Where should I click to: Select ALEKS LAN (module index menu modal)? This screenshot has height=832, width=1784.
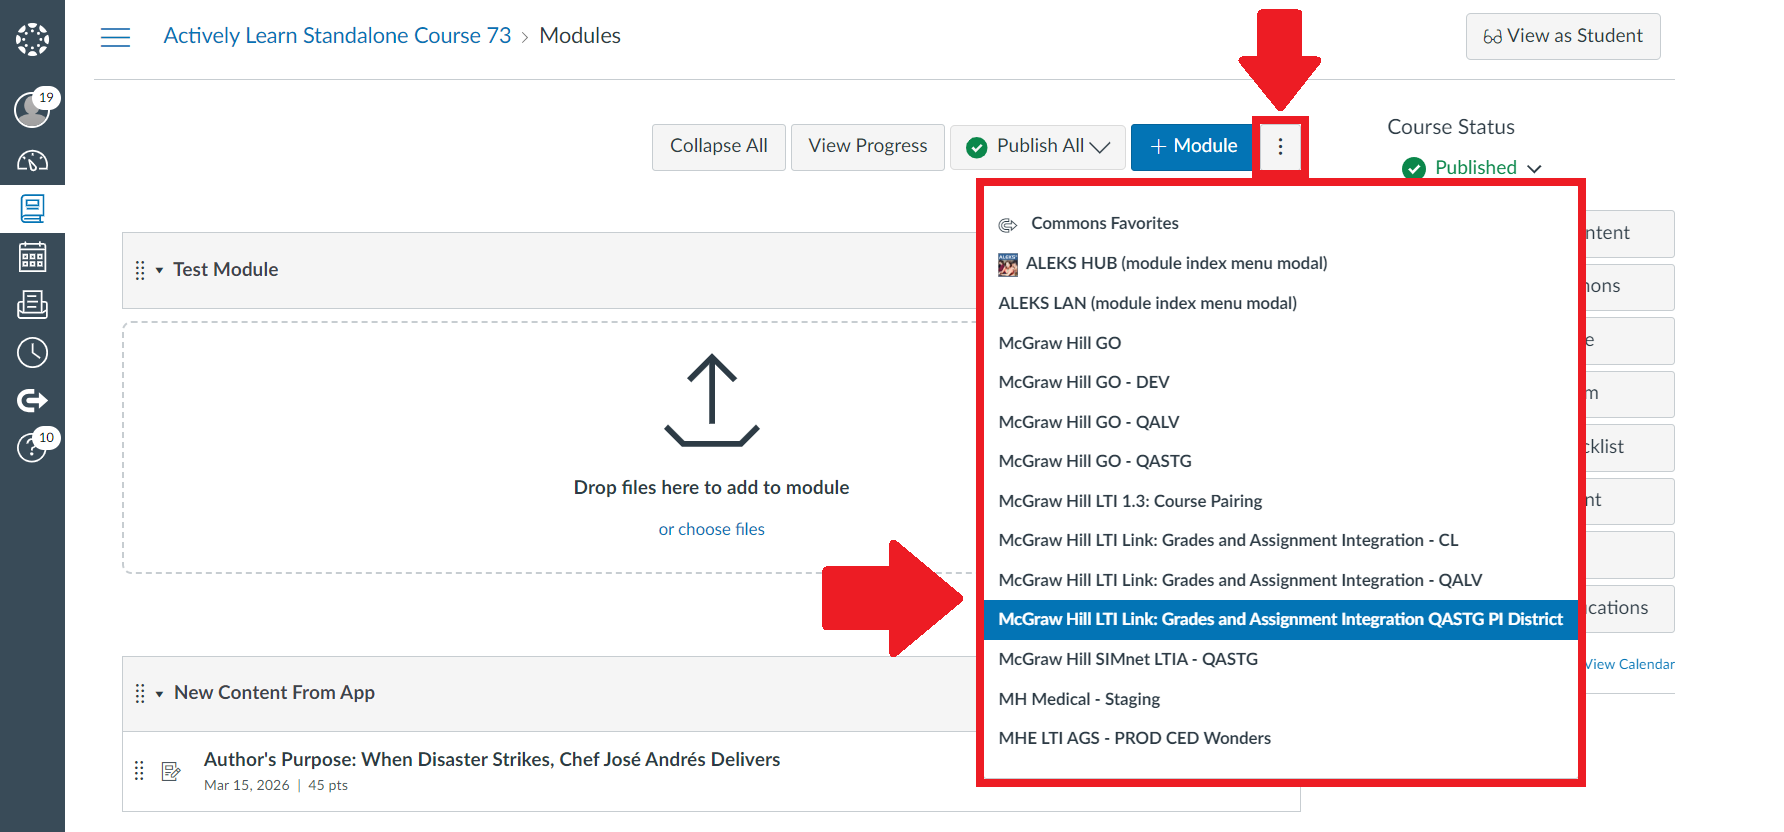(1281, 303)
